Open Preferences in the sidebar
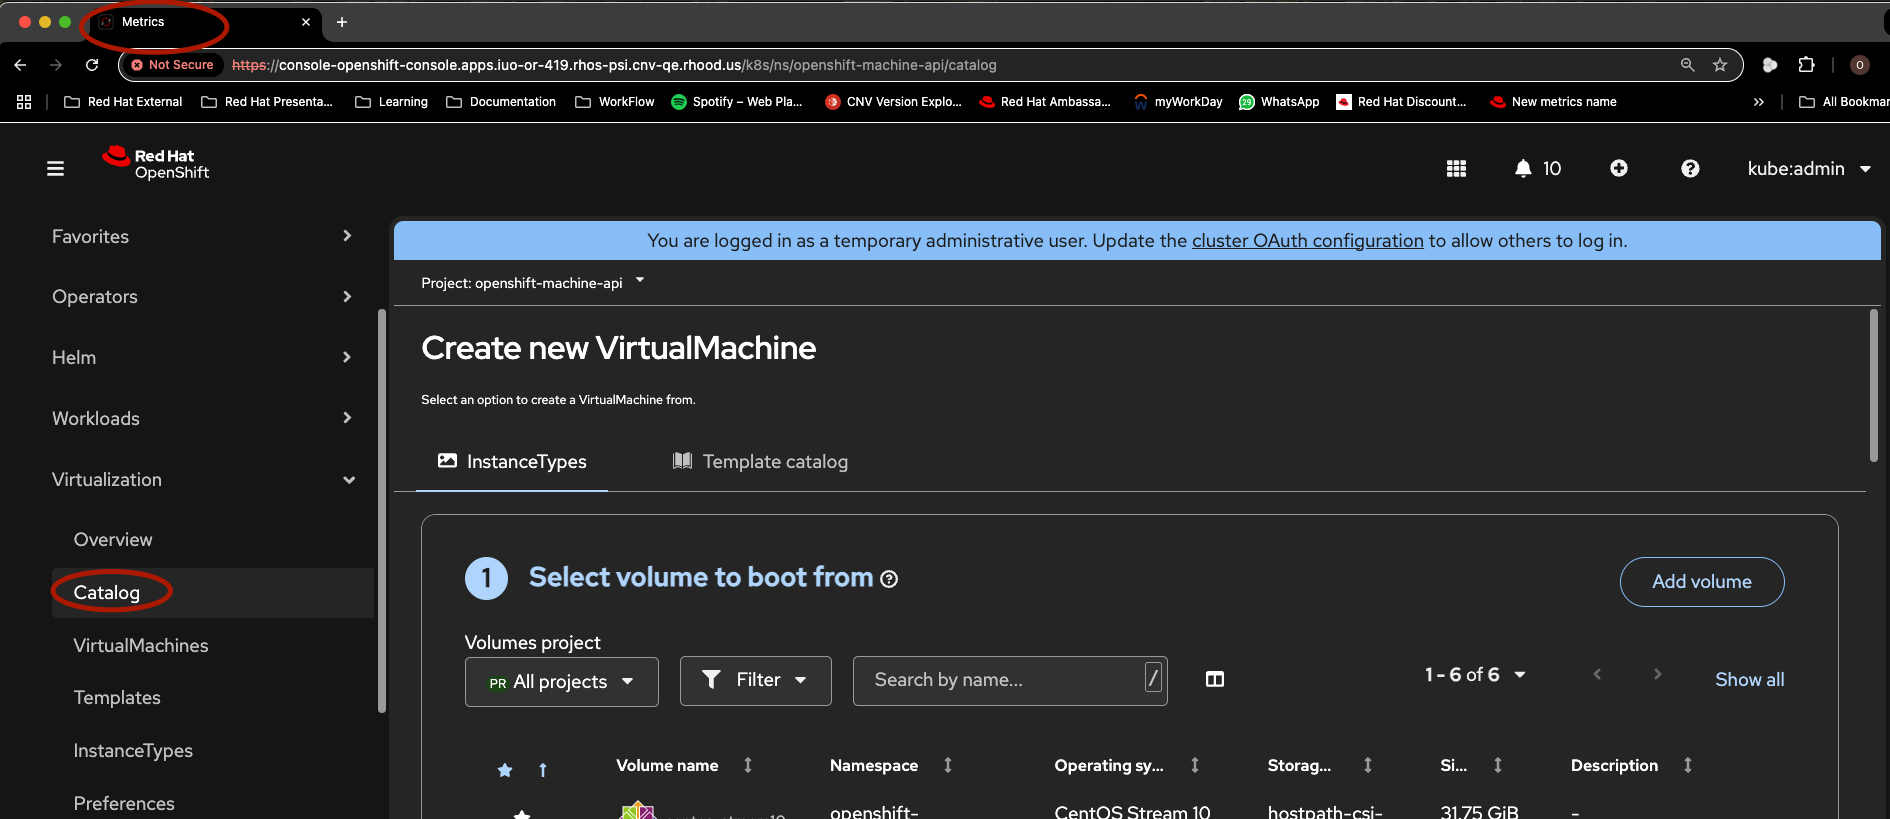This screenshot has width=1890, height=819. pos(124,804)
